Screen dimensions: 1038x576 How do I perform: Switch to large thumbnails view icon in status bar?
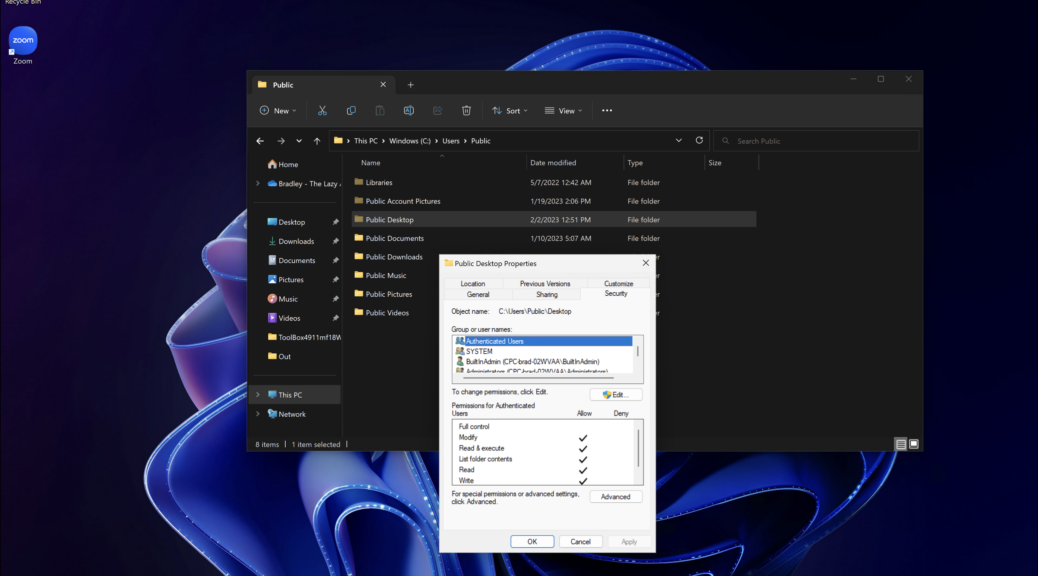pos(914,444)
